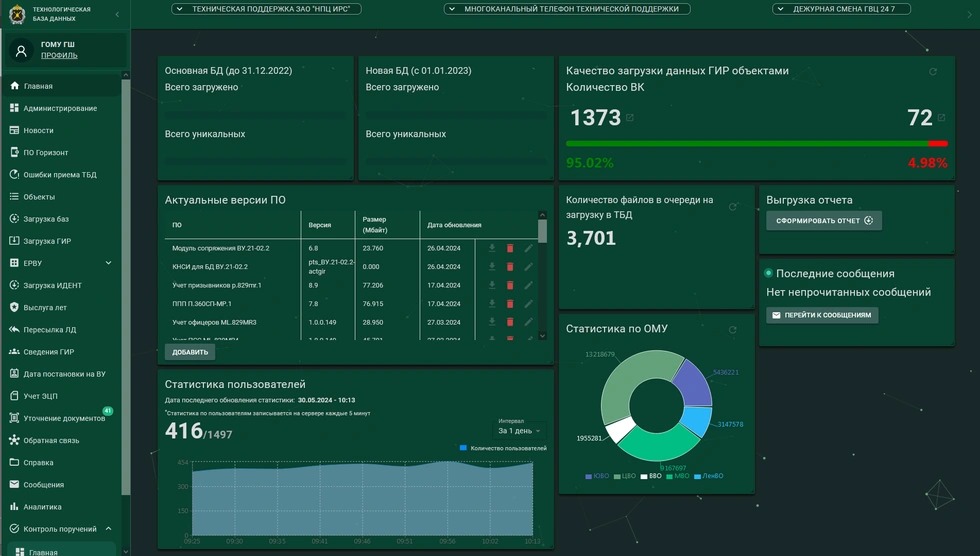Delete the Модуль сопряжения ВУ.21-02.2 row

pos(510,248)
